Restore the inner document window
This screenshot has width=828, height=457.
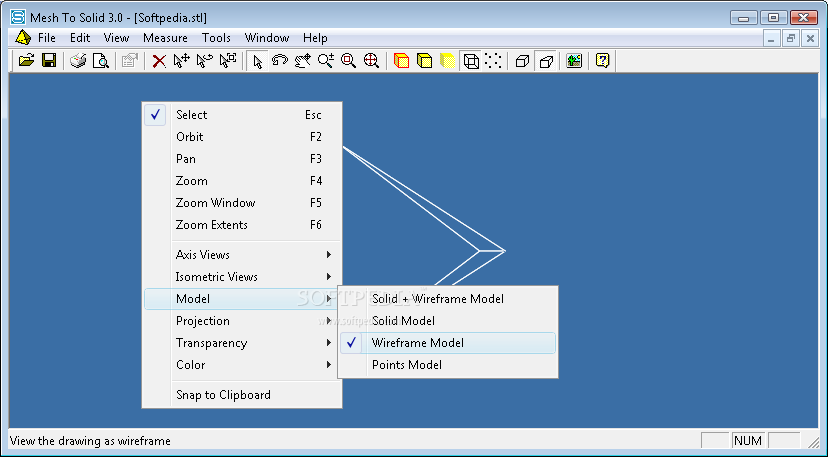point(791,38)
